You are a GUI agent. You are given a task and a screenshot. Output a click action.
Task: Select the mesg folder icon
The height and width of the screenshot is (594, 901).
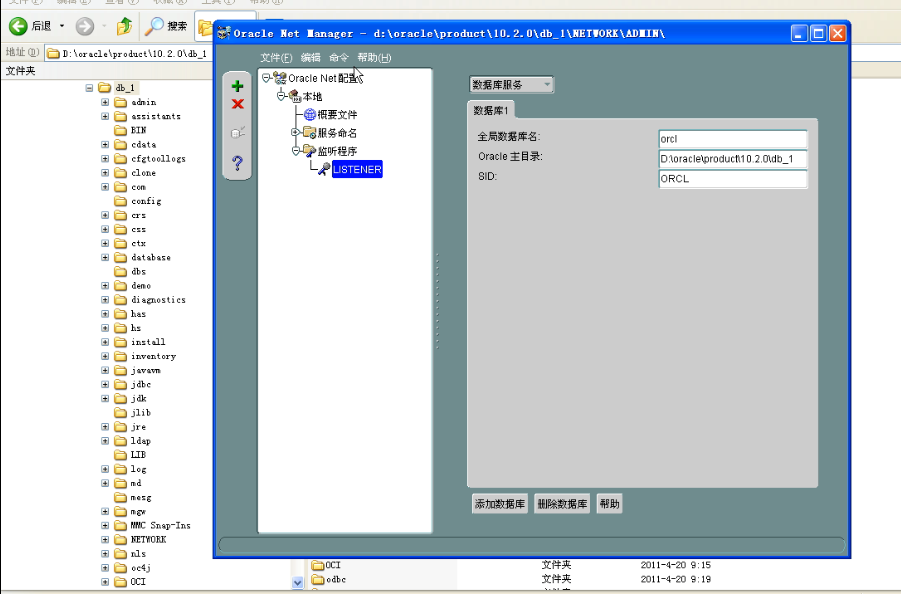click(120, 497)
